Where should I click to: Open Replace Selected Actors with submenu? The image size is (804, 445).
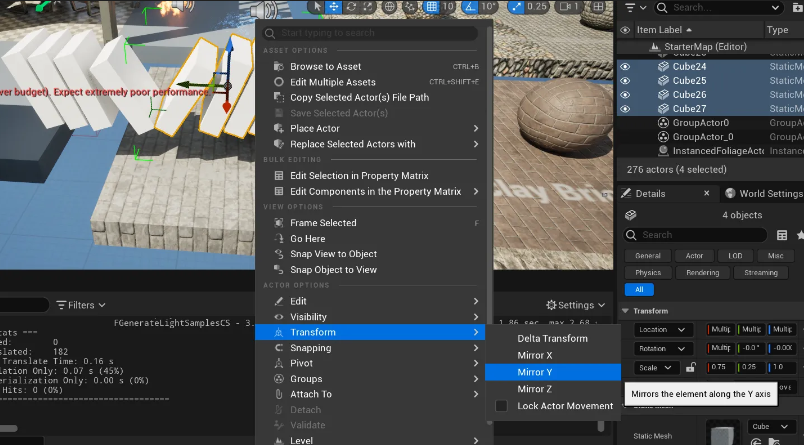tap(370, 144)
